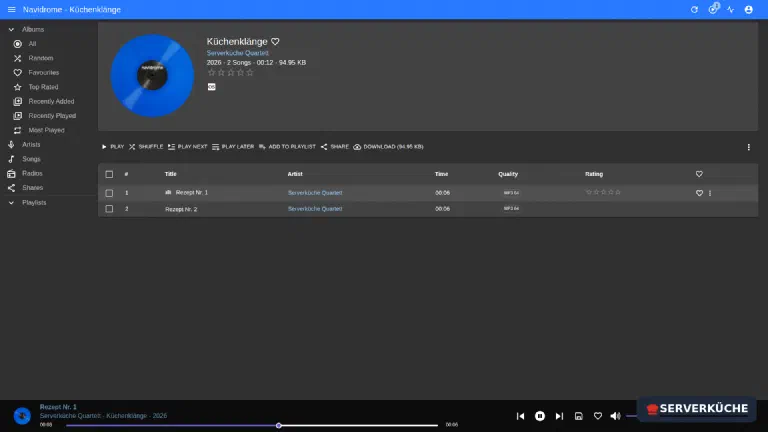
Task: Favourite the Rezept Nr. 1 song
Action: tap(699, 193)
